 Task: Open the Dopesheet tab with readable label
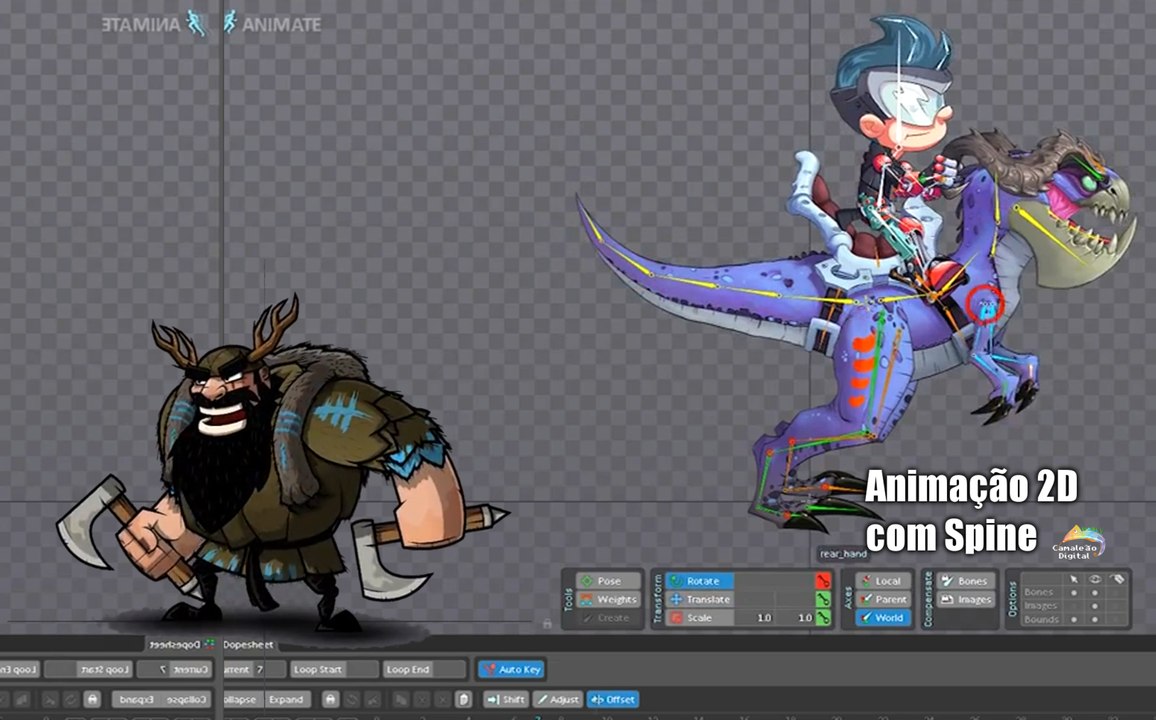tap(248, 644)
